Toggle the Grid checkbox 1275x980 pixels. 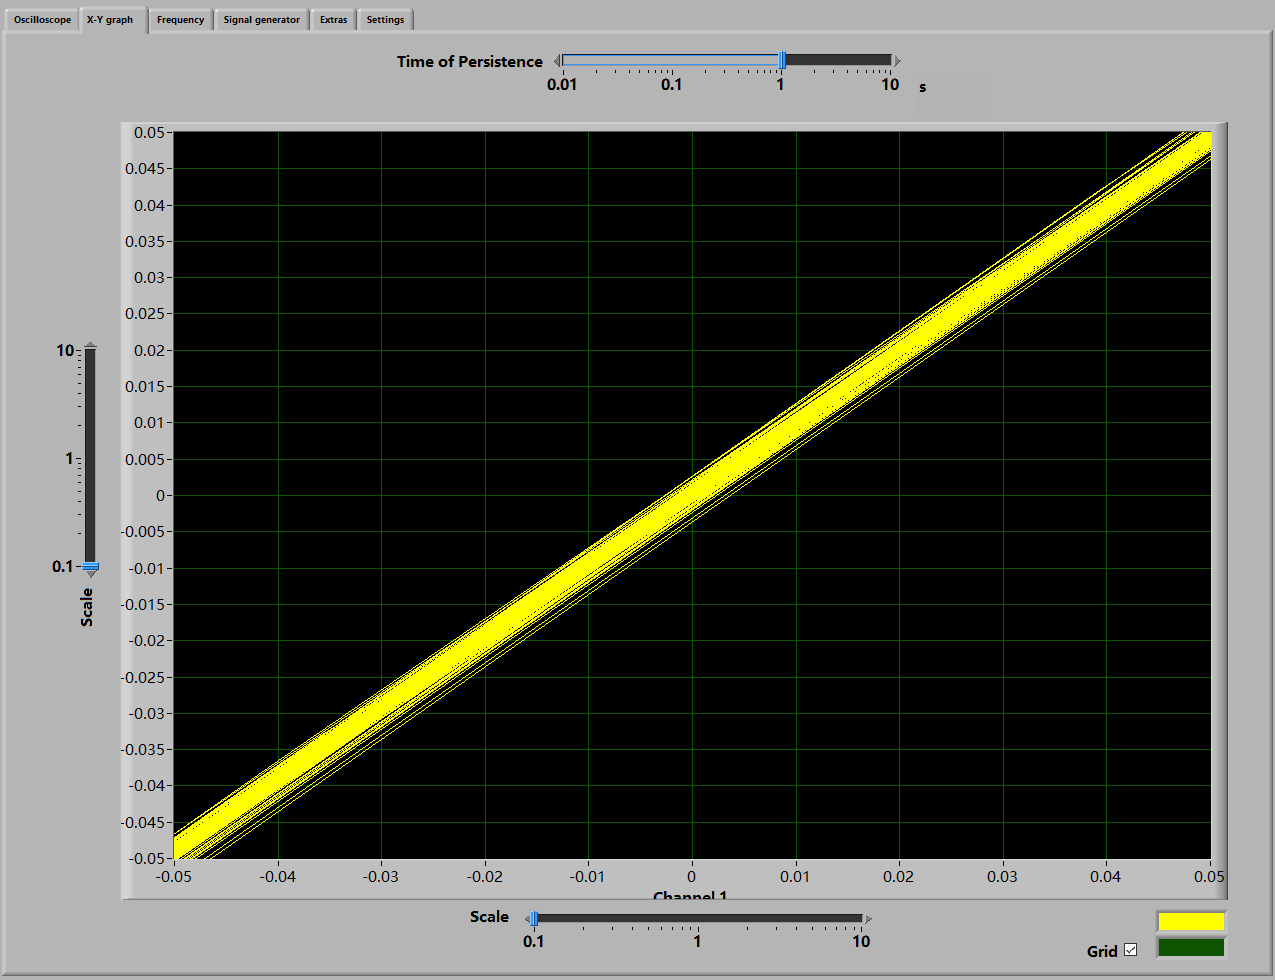pyautogui.click(x=1130, y=950)
